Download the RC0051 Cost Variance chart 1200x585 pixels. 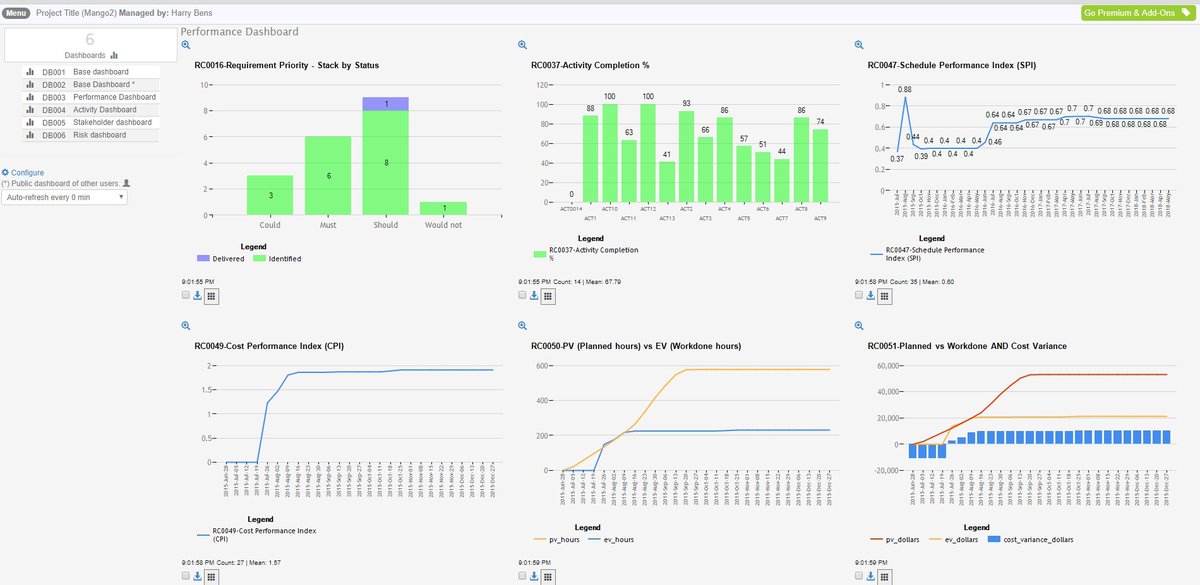(870, 576)
